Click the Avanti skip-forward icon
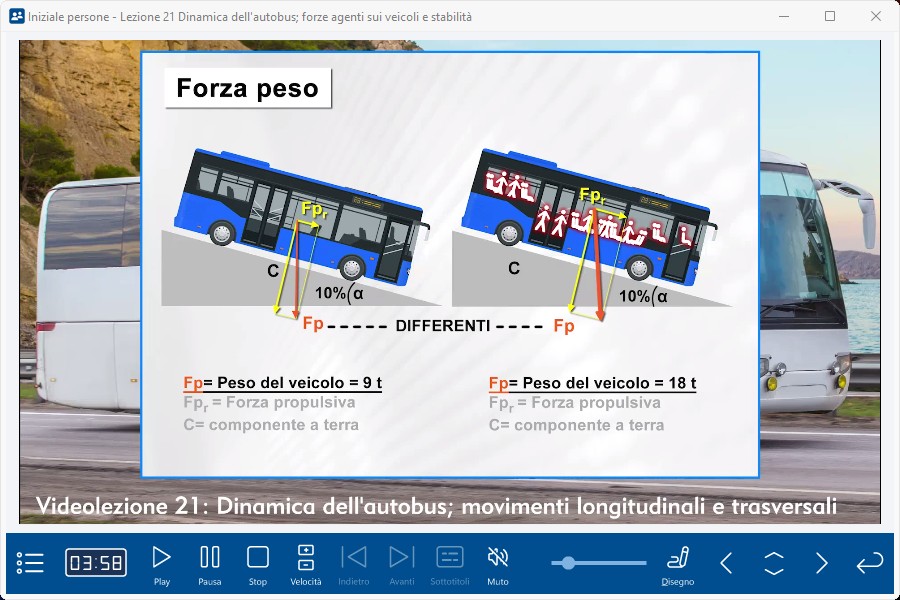 tap(401, 558)
